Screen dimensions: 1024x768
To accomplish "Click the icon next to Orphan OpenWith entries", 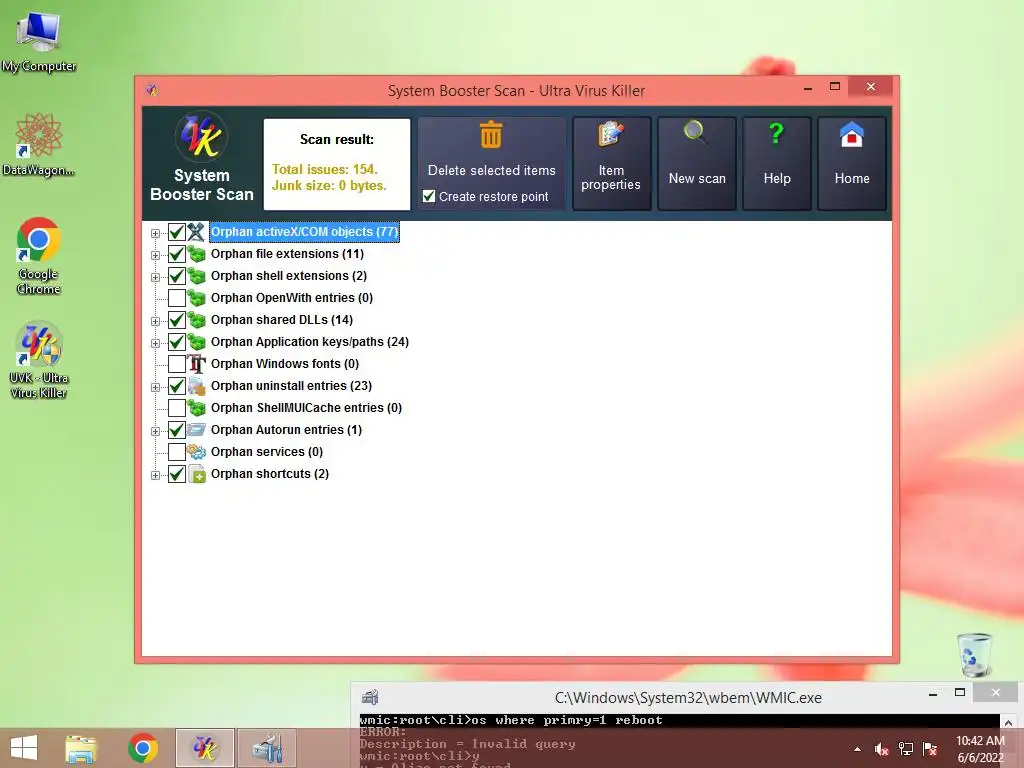I will tap(196, 298).
